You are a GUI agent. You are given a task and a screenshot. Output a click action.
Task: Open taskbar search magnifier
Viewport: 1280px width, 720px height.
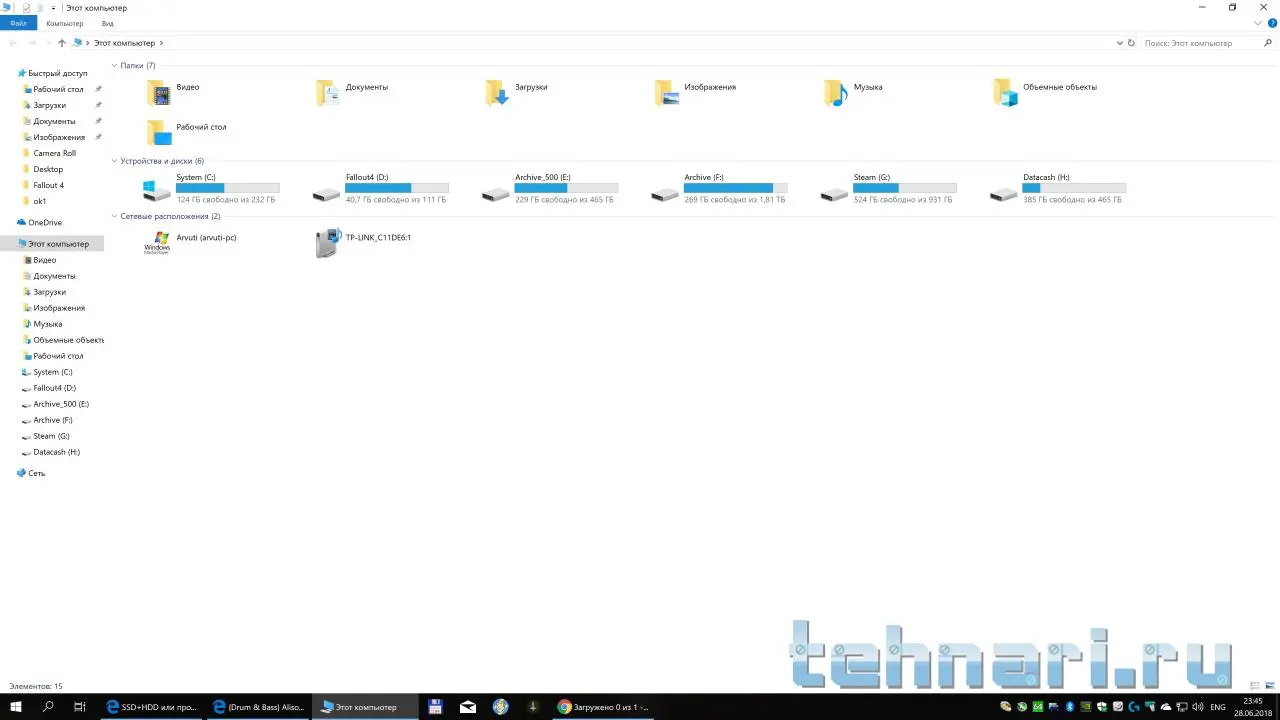tap(48, 707)
